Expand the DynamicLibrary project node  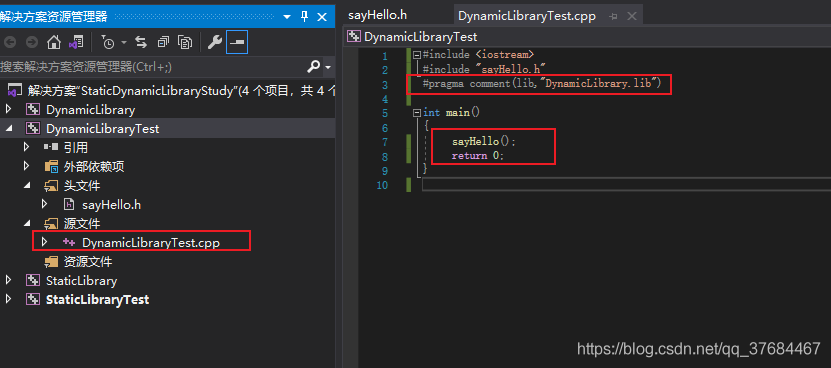[8, 110]
